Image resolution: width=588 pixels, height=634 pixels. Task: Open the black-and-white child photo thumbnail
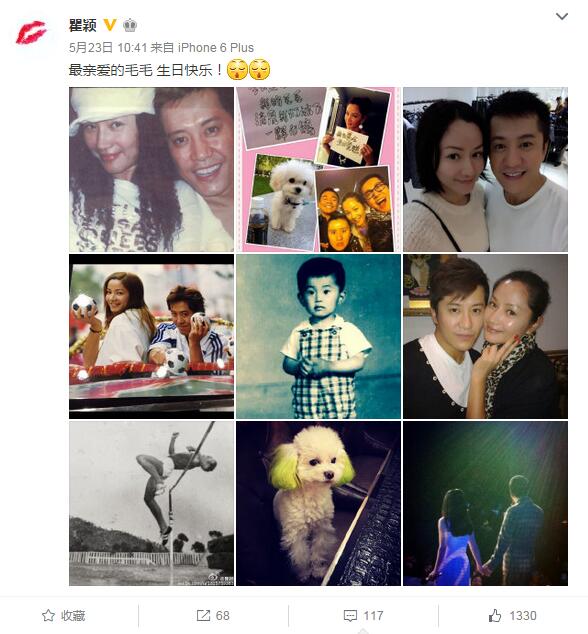(x=318, y=336)
